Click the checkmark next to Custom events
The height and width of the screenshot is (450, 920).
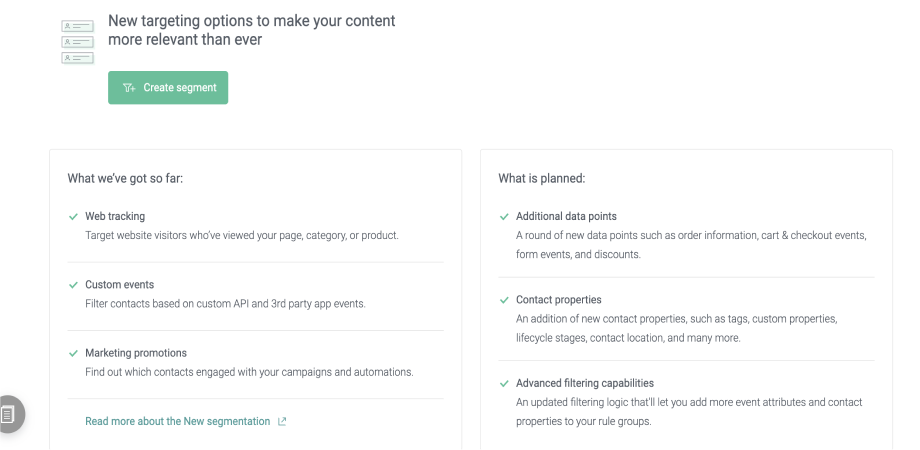(73, 285)
